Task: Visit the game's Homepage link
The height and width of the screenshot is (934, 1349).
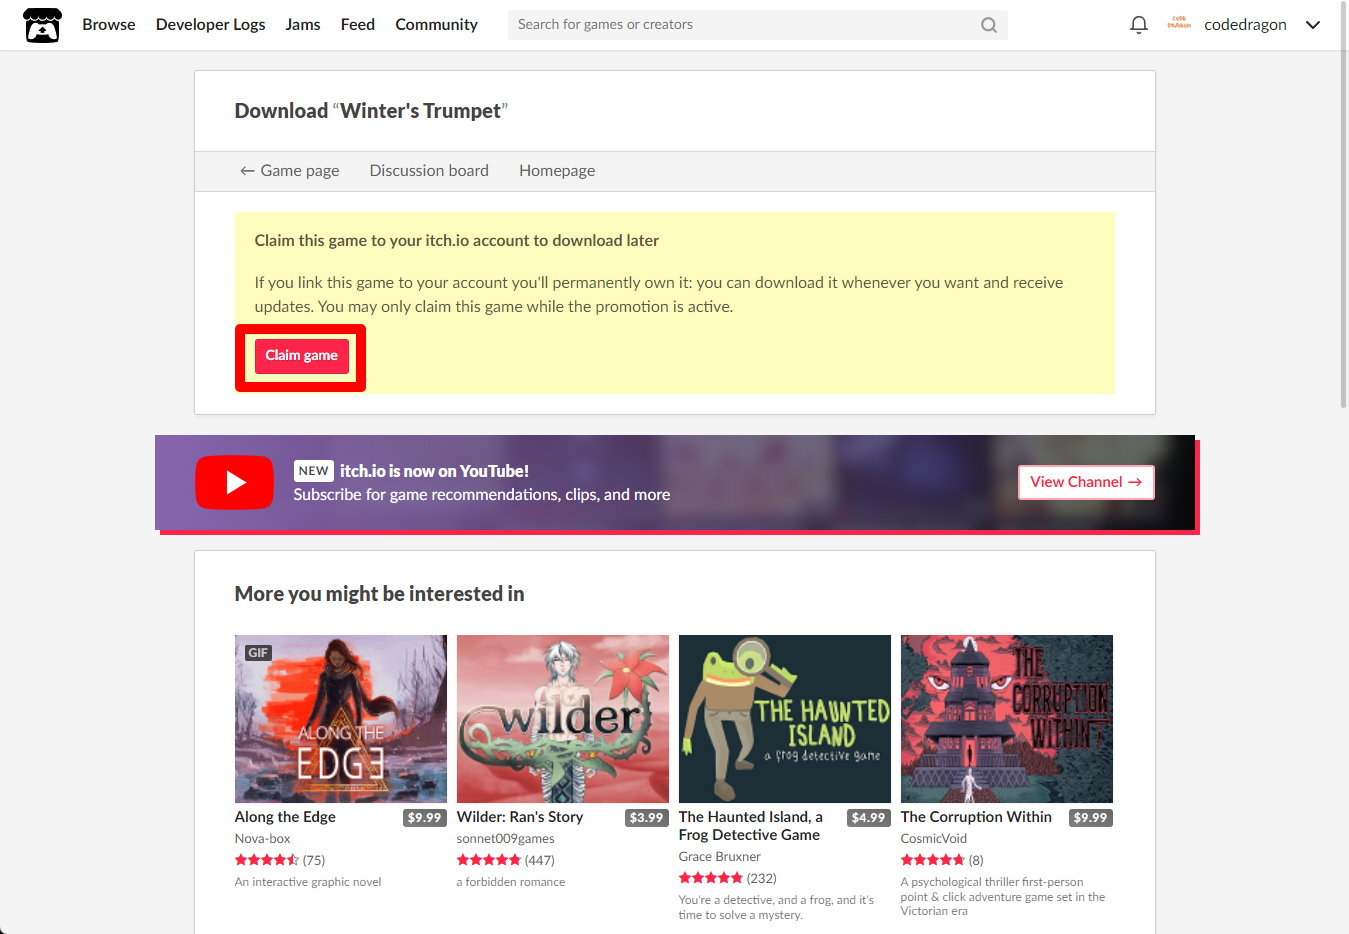Action: click(557, 171)
